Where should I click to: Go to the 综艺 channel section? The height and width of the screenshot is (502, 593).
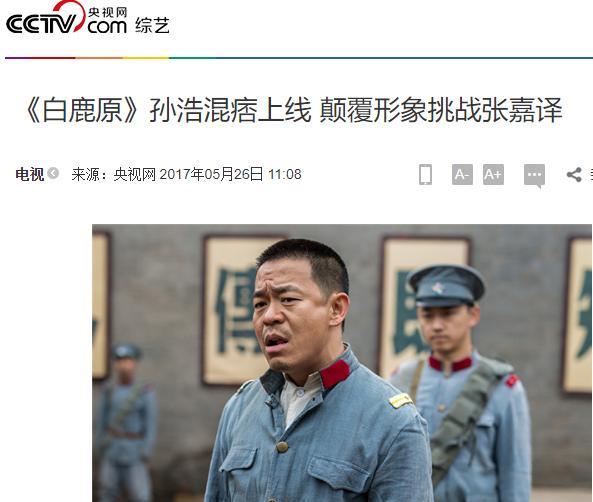click(152, 26)
